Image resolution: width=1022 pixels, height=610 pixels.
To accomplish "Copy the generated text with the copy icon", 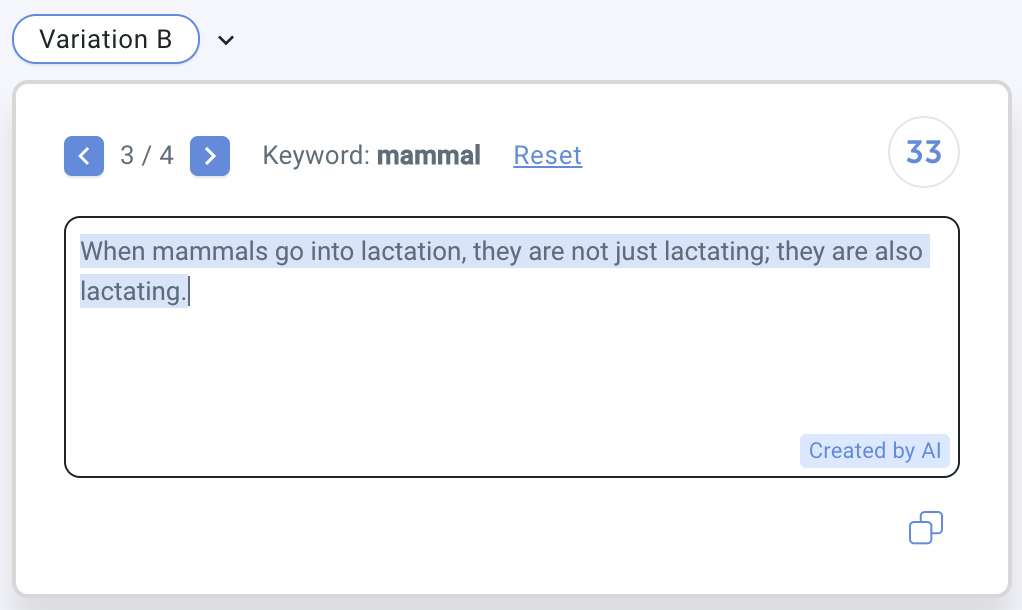I will click(x=926, y=527).
